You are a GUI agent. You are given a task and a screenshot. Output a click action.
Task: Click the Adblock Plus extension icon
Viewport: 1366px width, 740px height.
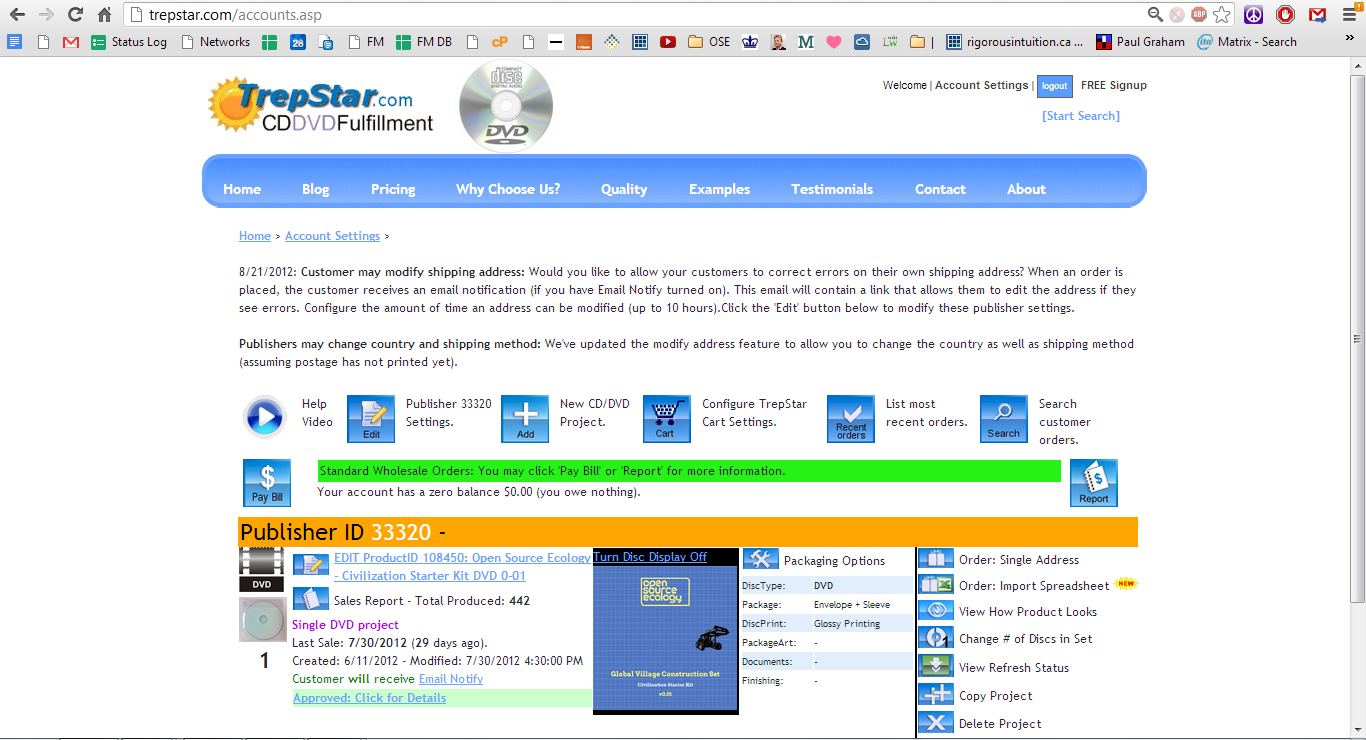click(x=1199, y=15)
